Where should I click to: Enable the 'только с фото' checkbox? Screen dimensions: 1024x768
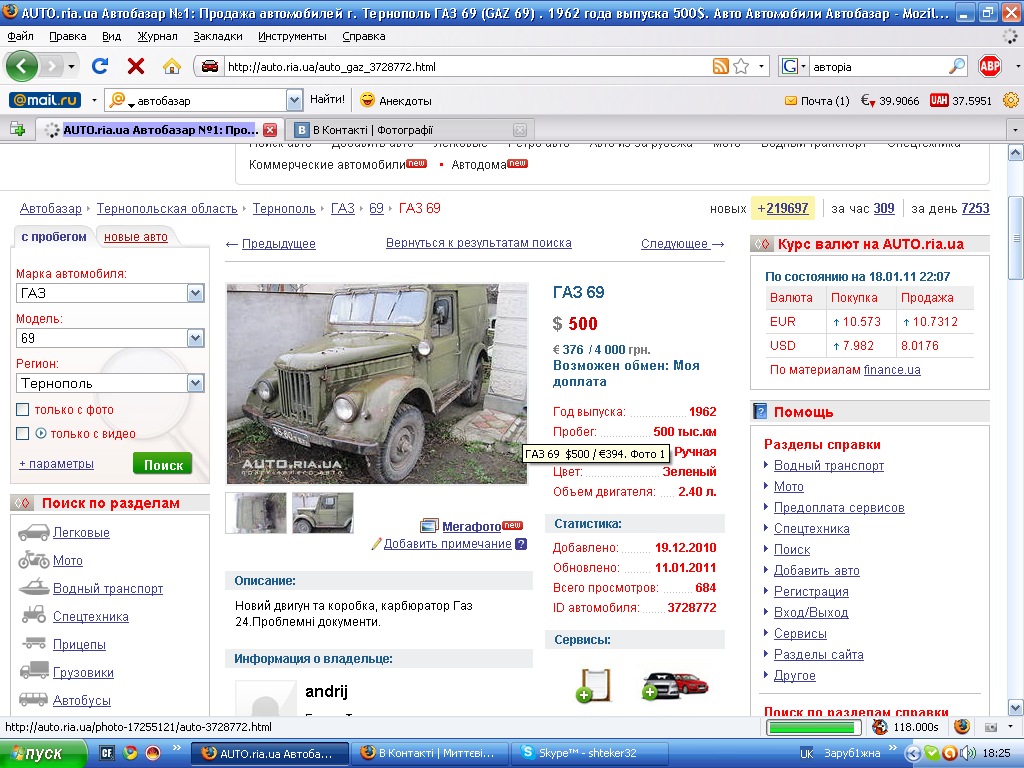coord(23,410)
